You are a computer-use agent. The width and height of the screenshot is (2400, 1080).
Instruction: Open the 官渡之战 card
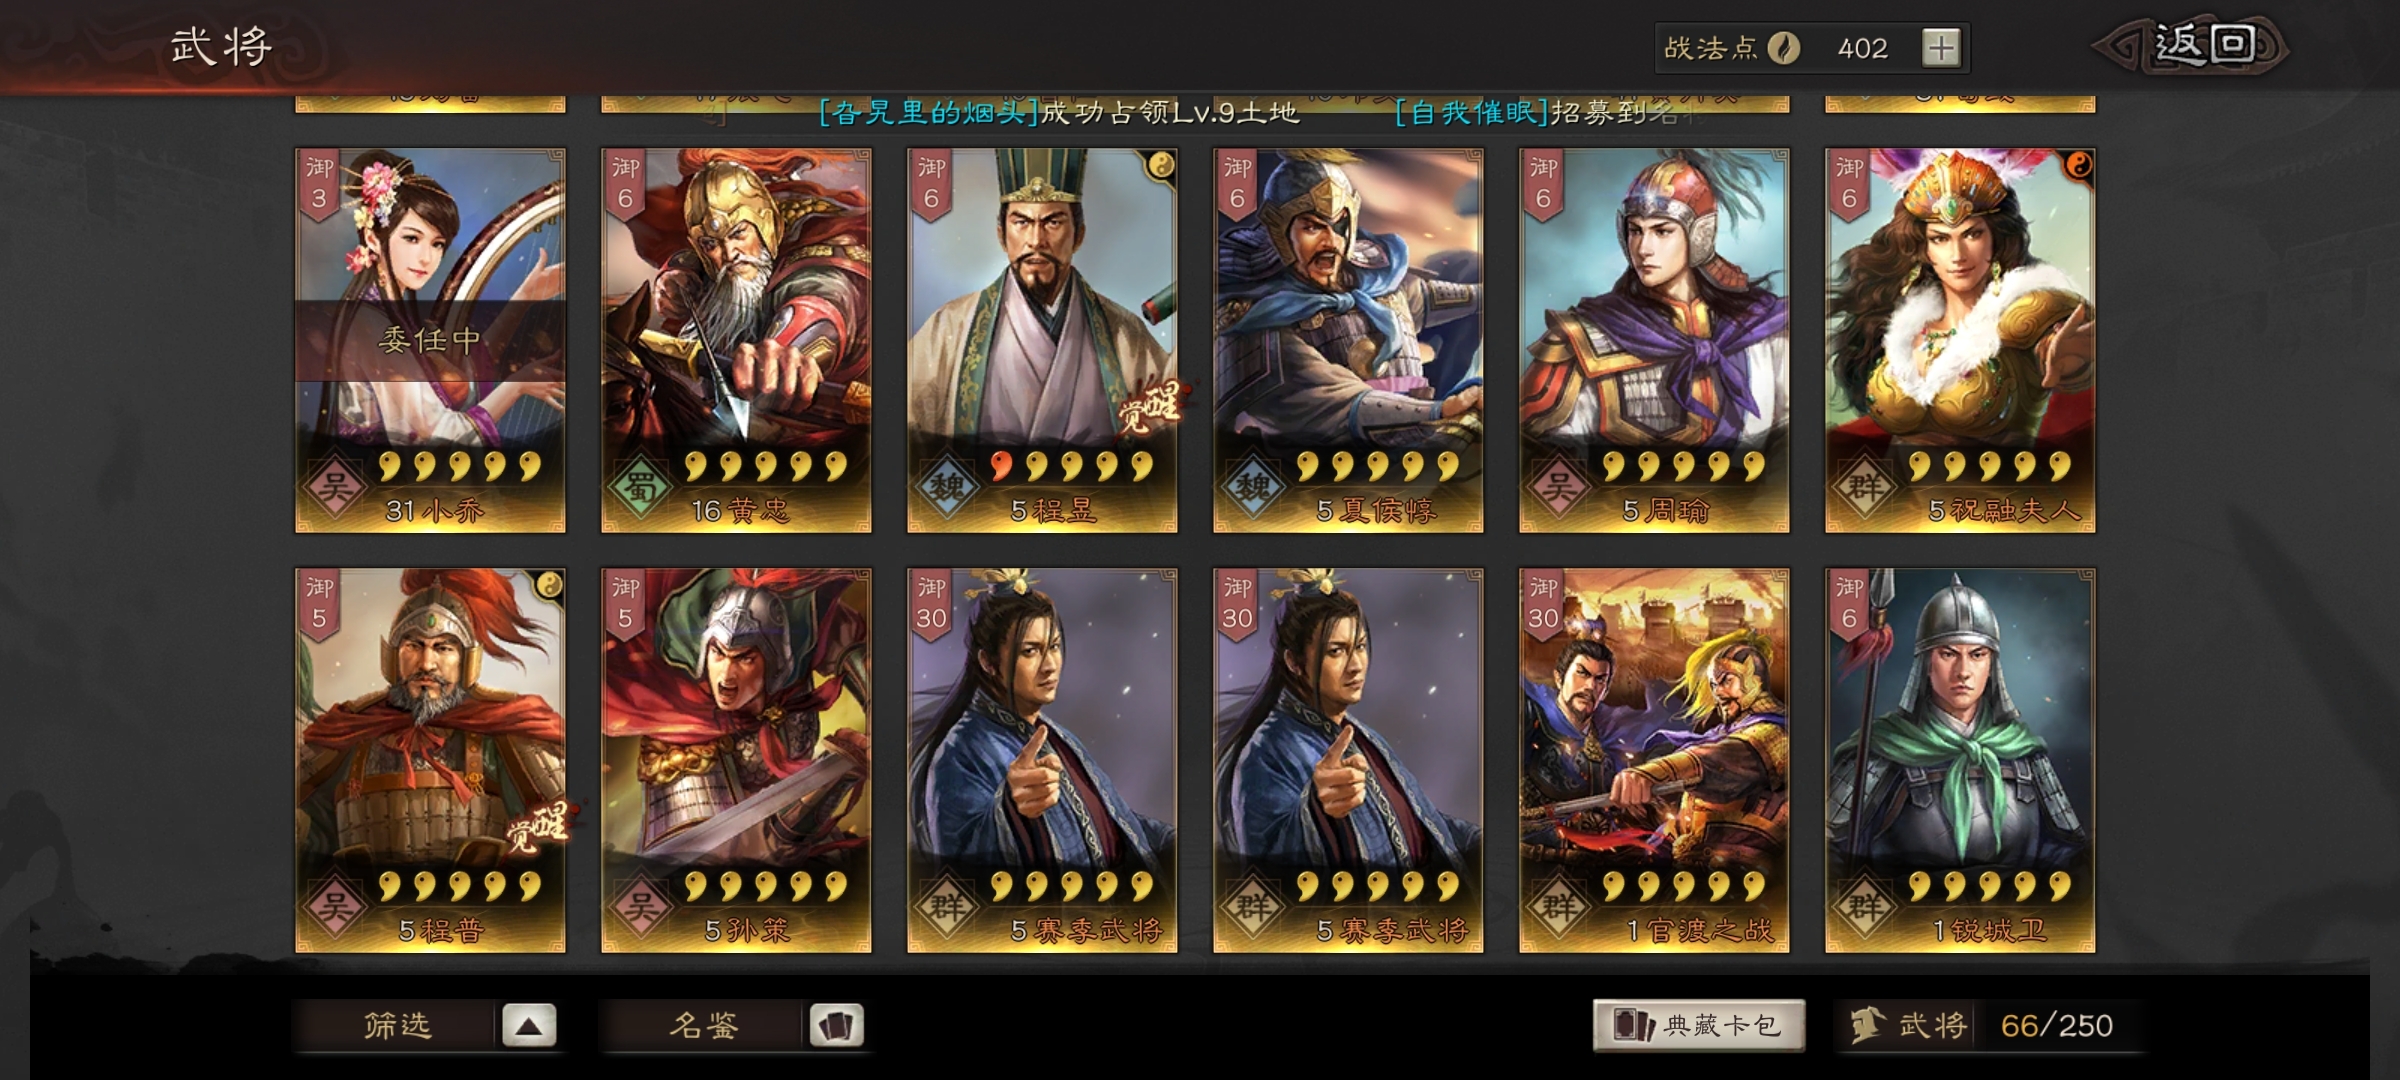click(x=1654, y=760)
